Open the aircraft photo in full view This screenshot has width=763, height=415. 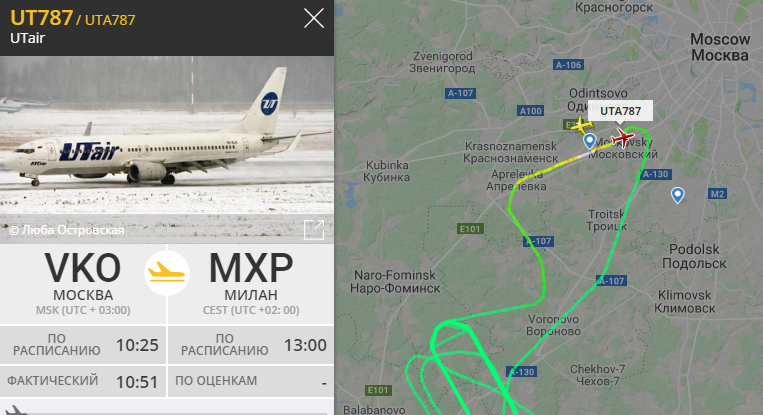314,230
